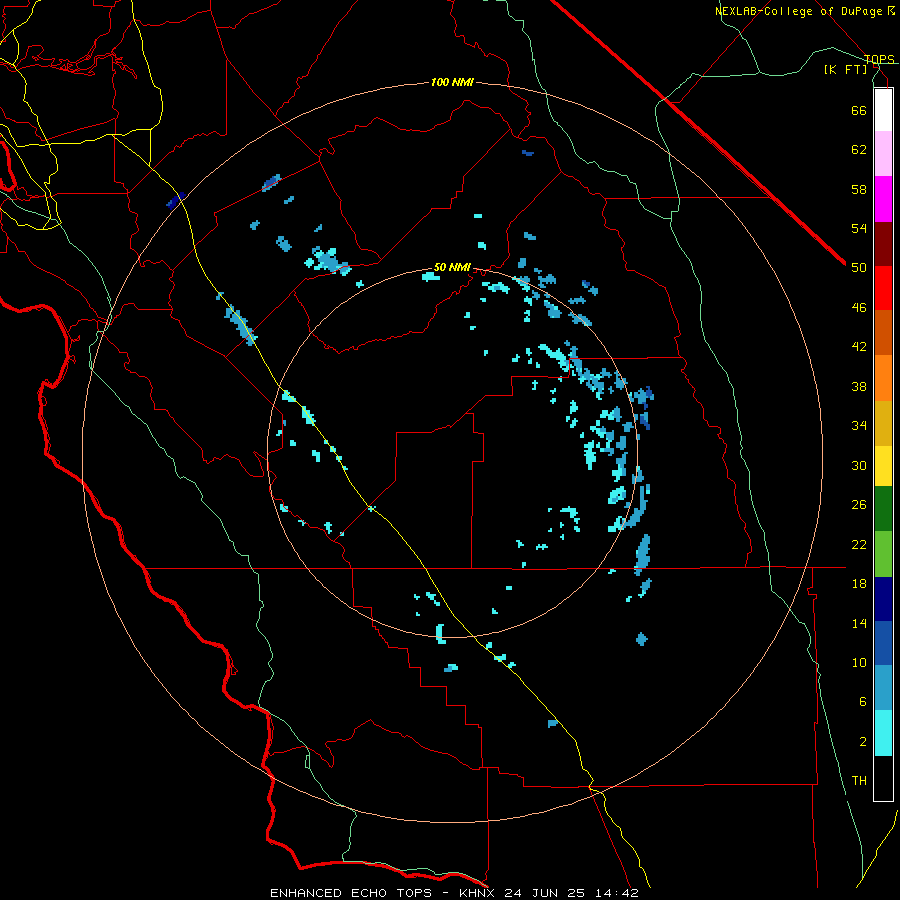The width and height of the screenshot is (900, 900).
Task: Click the 50 NMI range ring label
Action: 452,267
